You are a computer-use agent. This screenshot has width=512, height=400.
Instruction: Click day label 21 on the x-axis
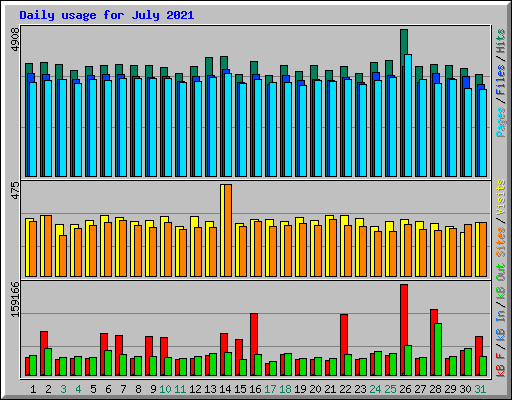330,389
